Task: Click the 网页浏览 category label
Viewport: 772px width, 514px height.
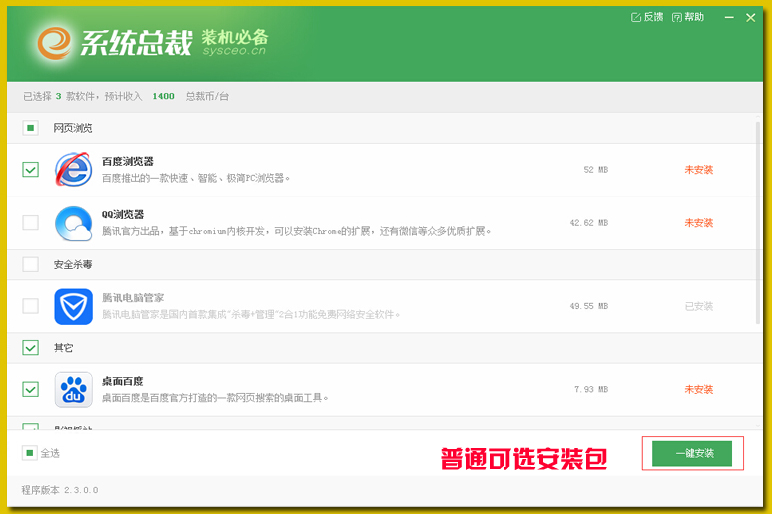Action: point(73,128)
